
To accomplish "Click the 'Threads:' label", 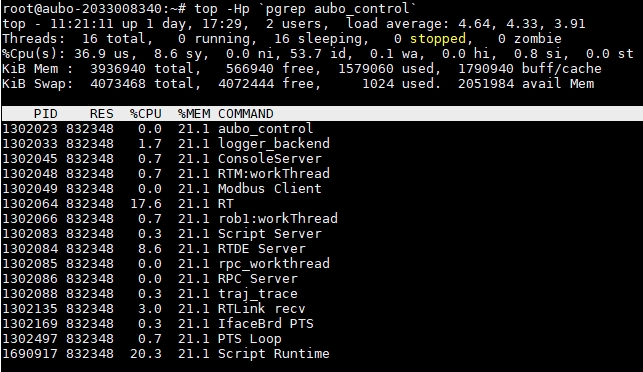I will pos(34,39).
